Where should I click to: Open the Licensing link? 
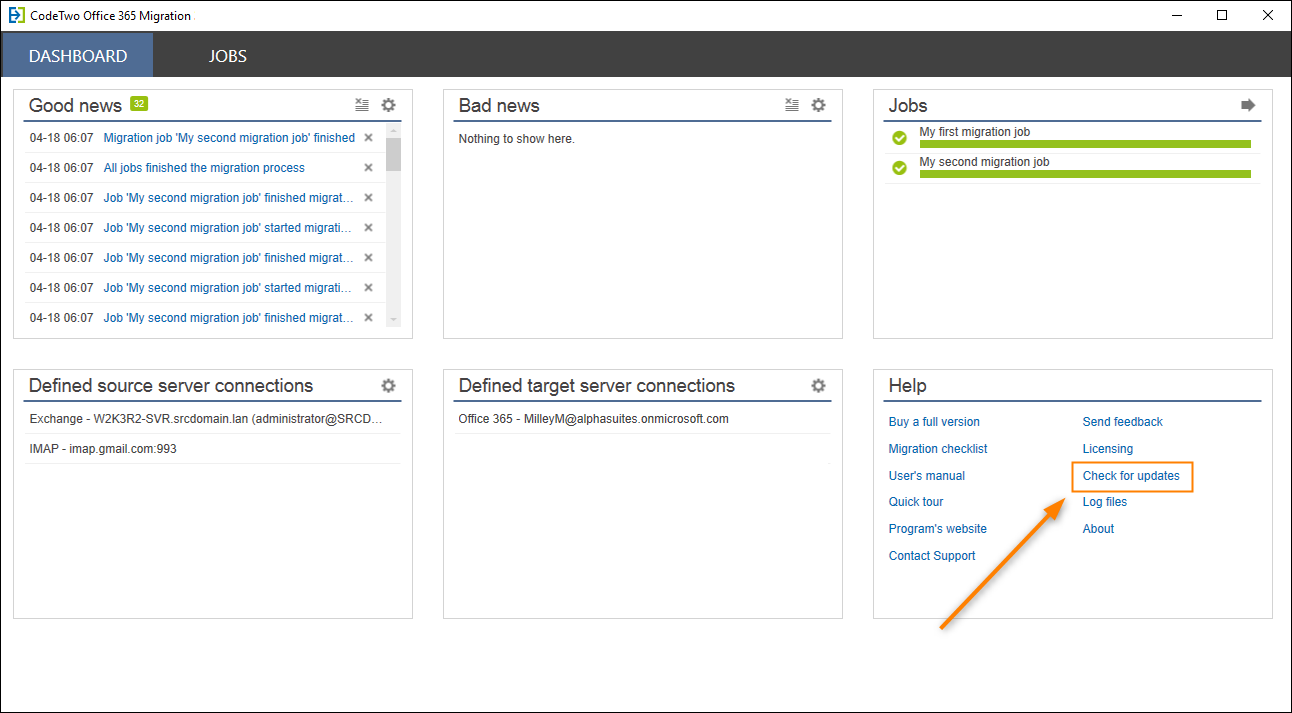tap(1108, 449)
